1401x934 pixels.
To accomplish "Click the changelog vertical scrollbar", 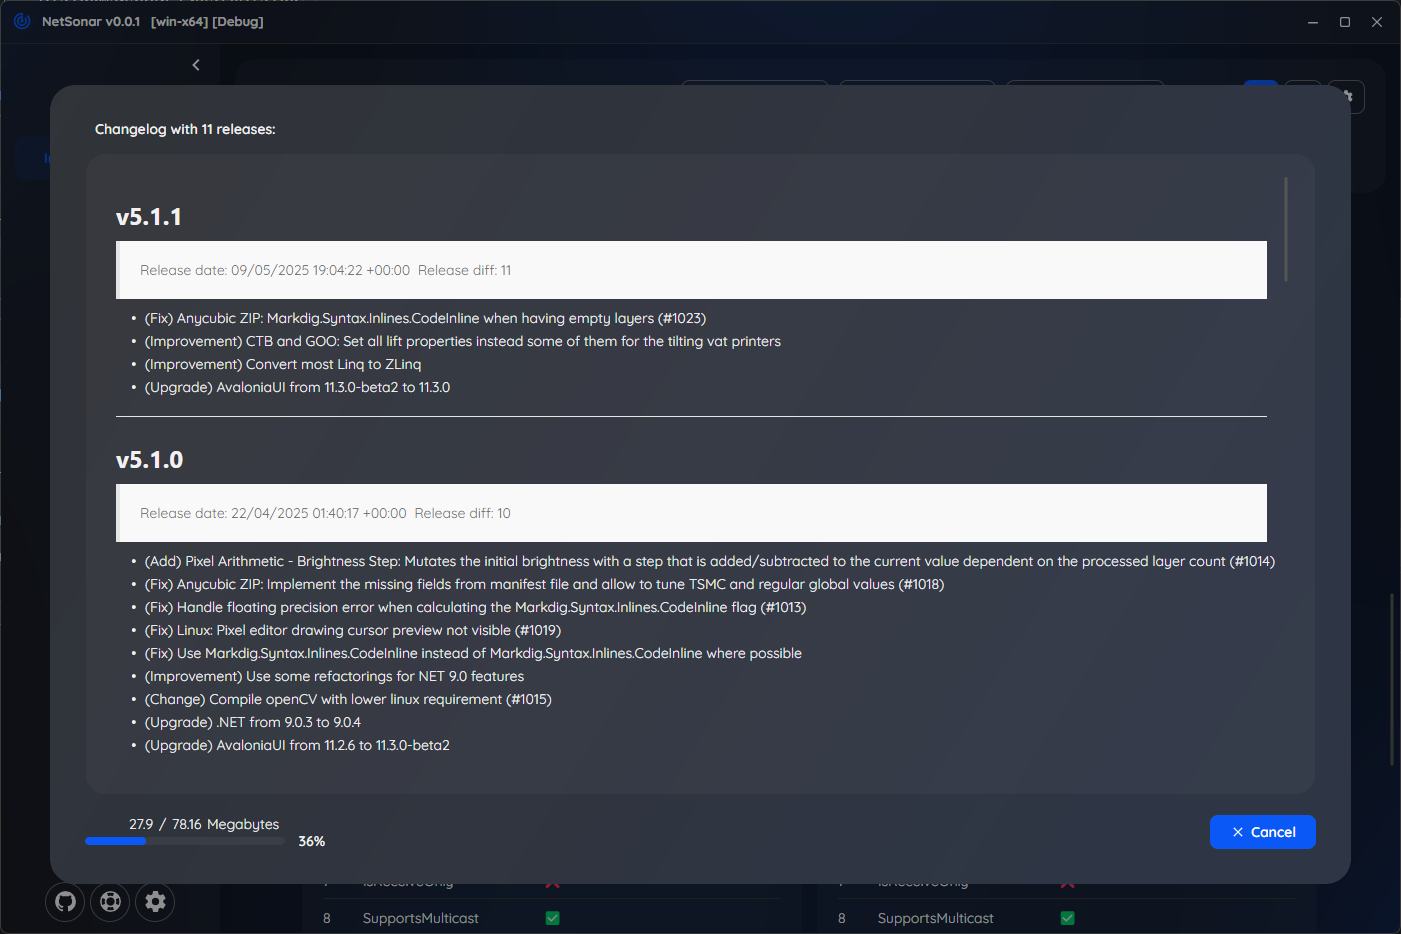I will tap(1286, 230).
